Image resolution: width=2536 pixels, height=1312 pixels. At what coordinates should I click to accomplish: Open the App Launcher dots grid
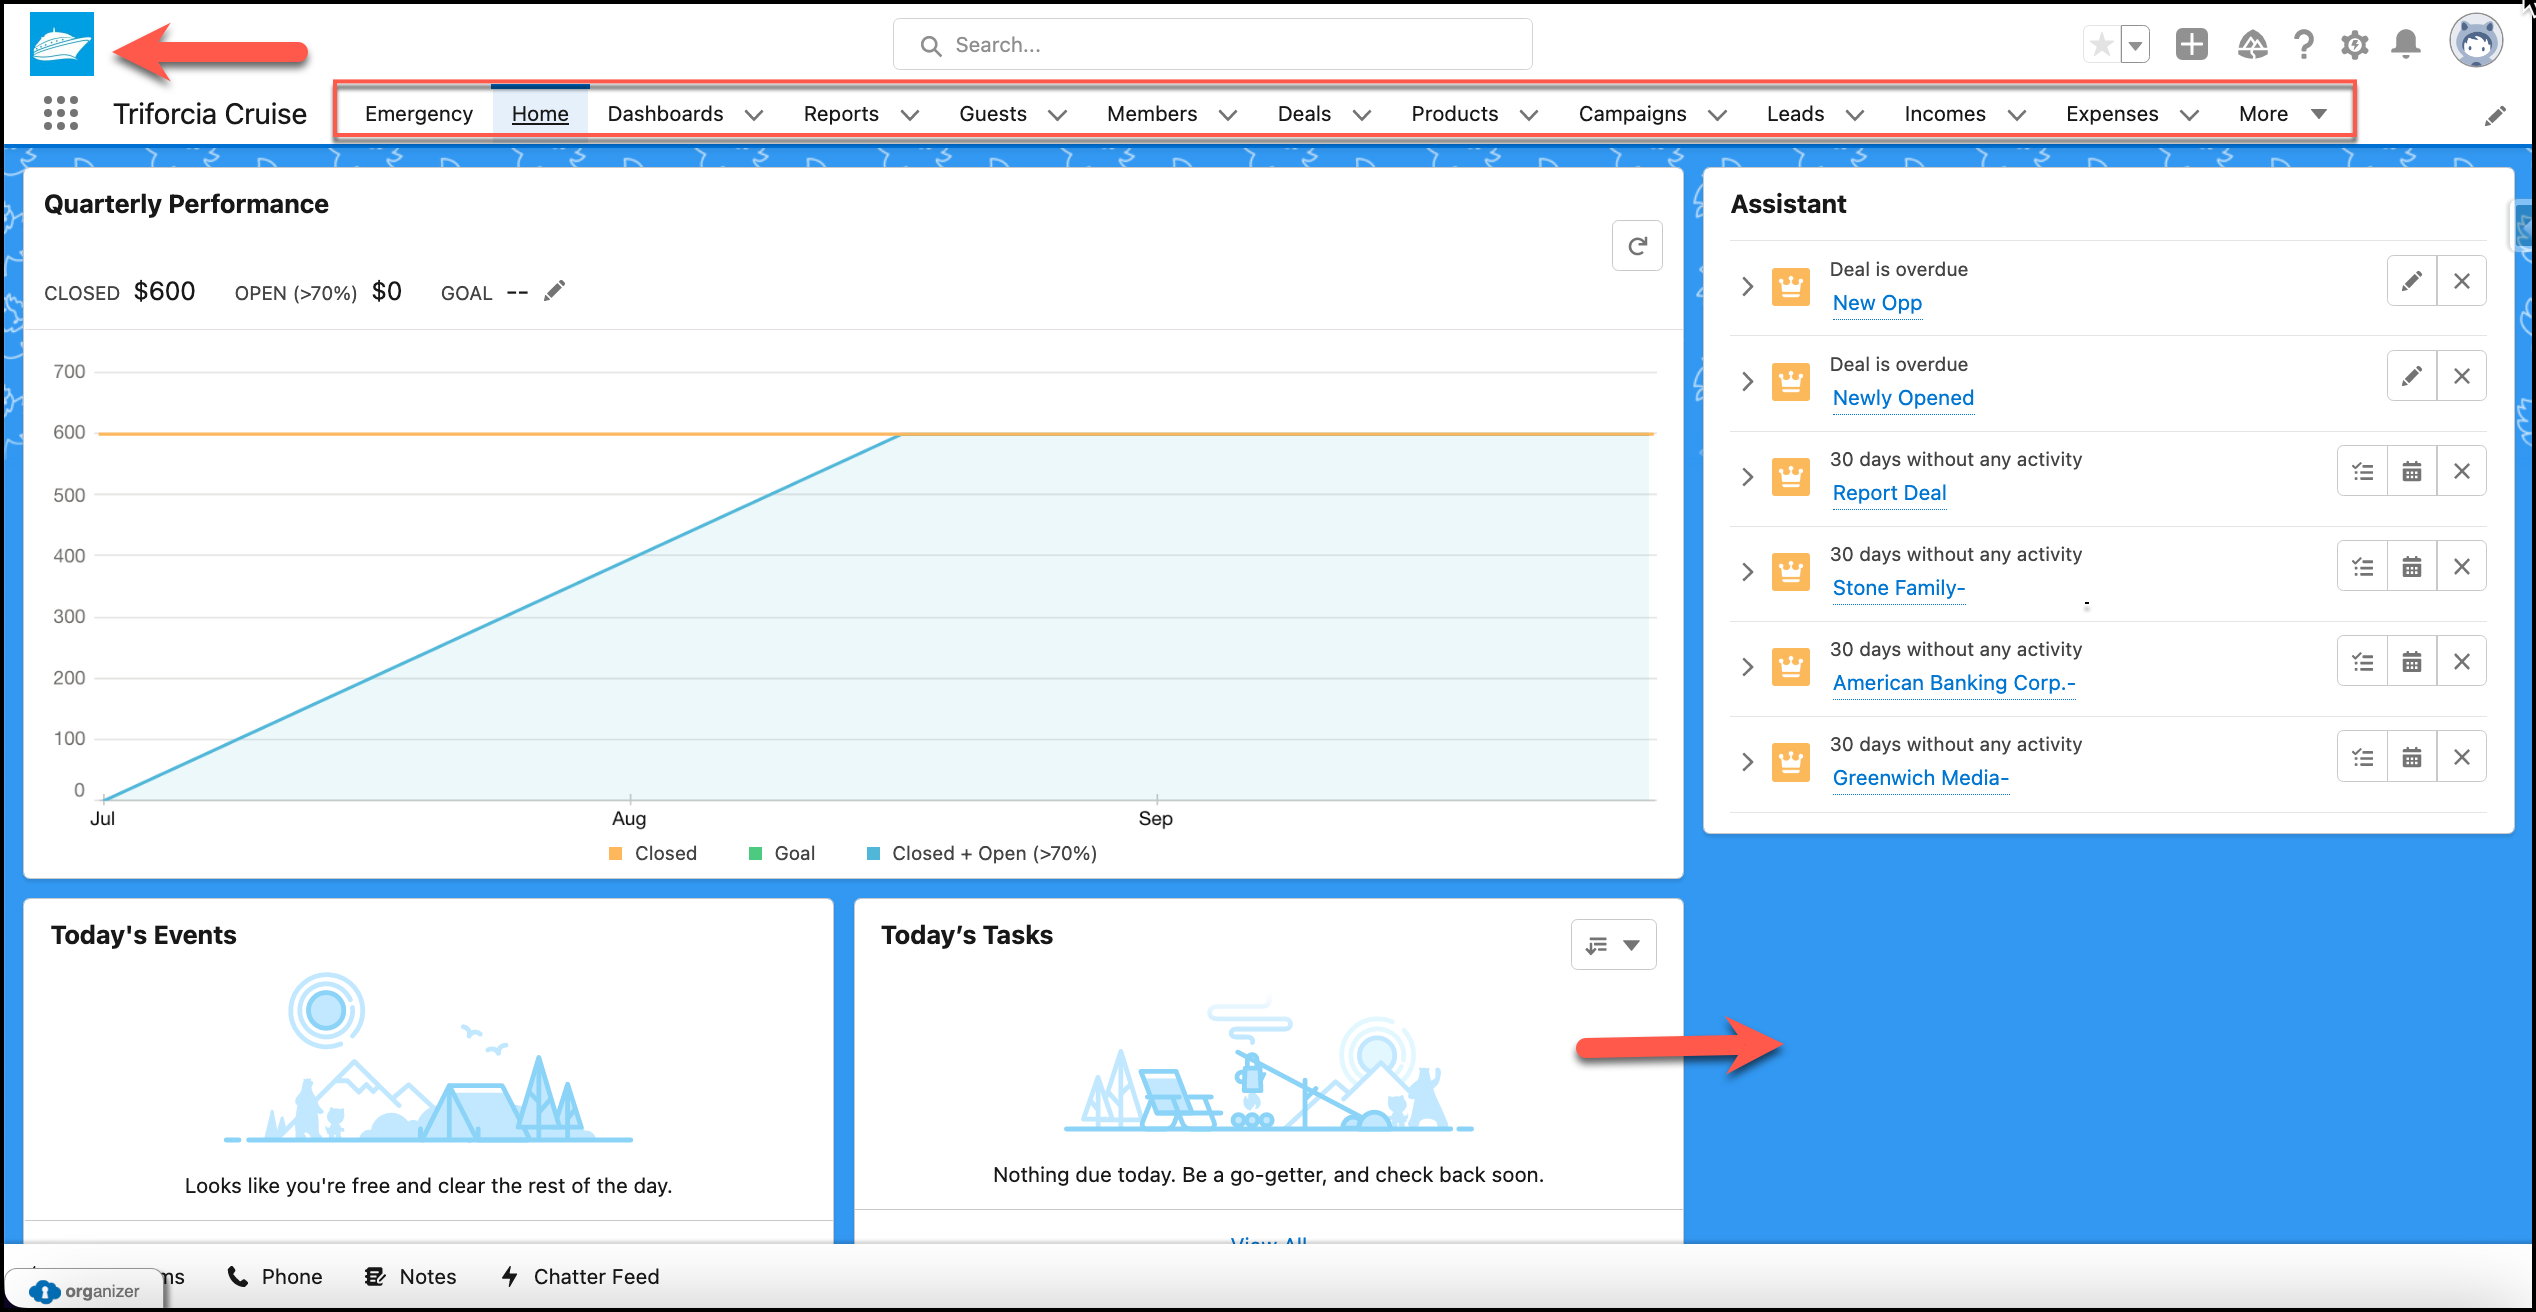(61, 113)
